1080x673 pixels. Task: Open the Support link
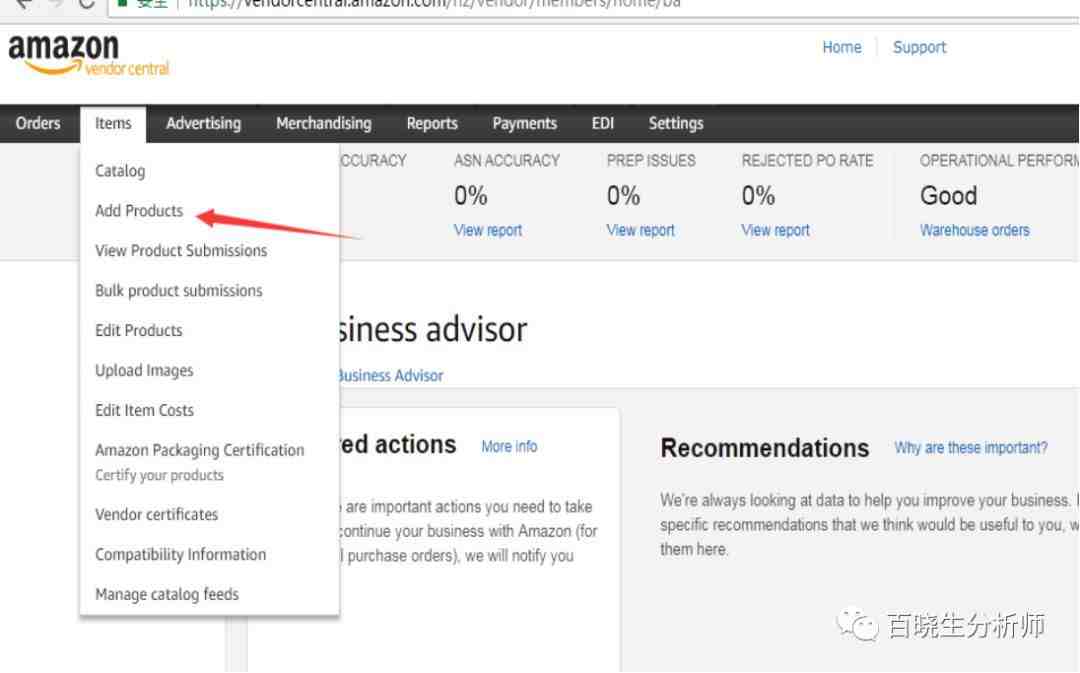coord(920,48)
